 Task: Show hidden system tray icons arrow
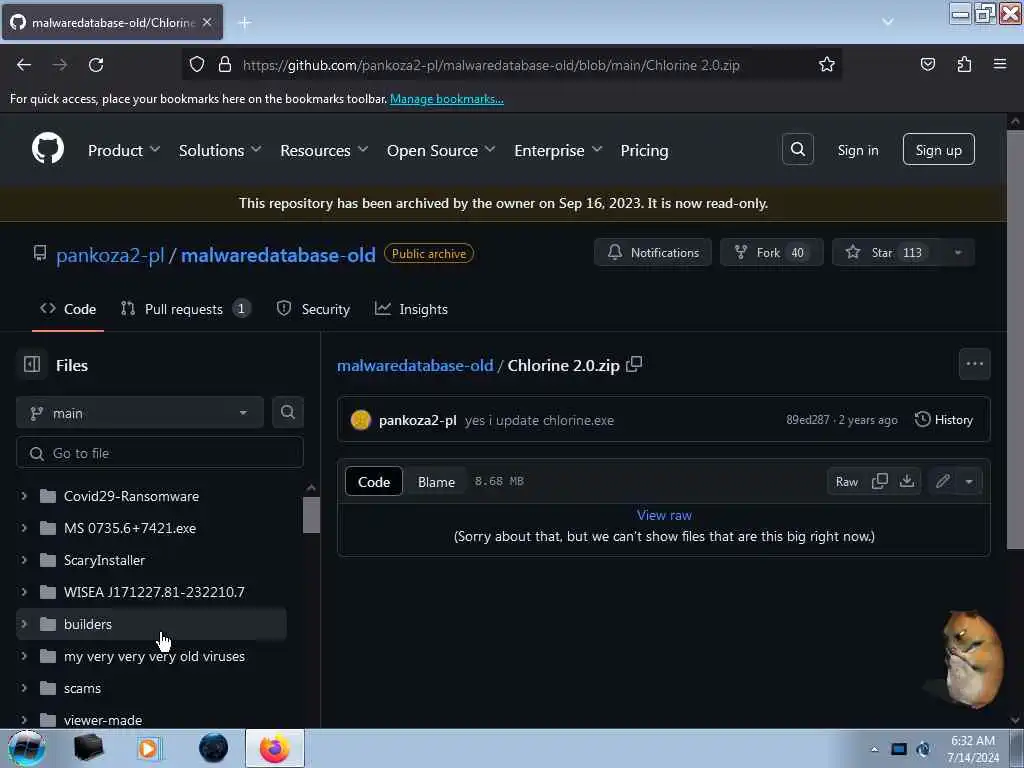874,749
